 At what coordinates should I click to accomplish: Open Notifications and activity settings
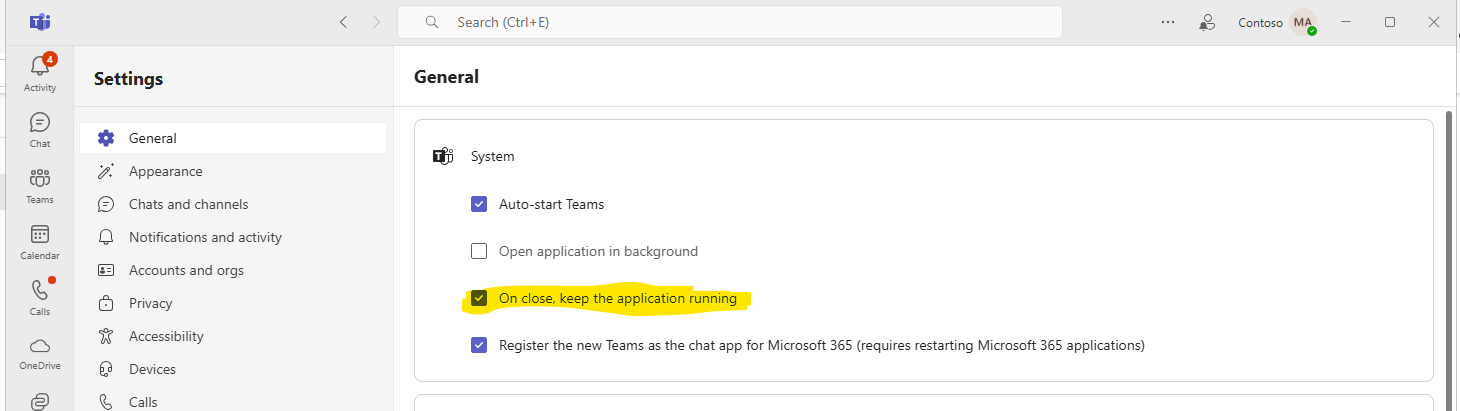[x=233, y=237]
